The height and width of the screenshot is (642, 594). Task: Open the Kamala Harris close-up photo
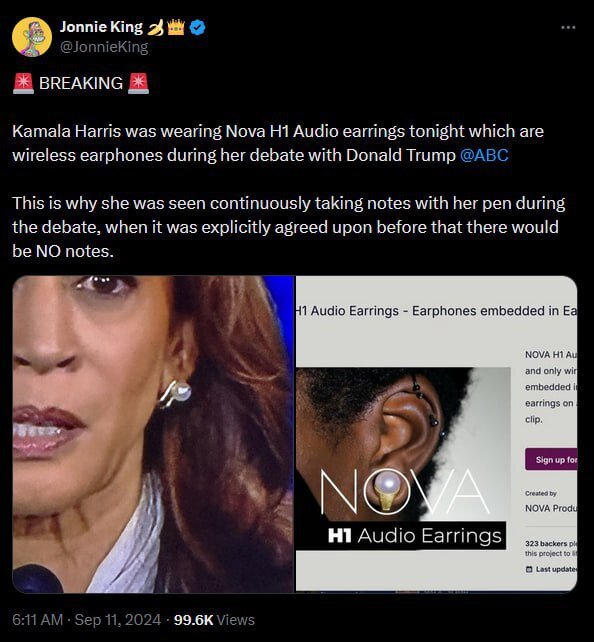(153, 434)
